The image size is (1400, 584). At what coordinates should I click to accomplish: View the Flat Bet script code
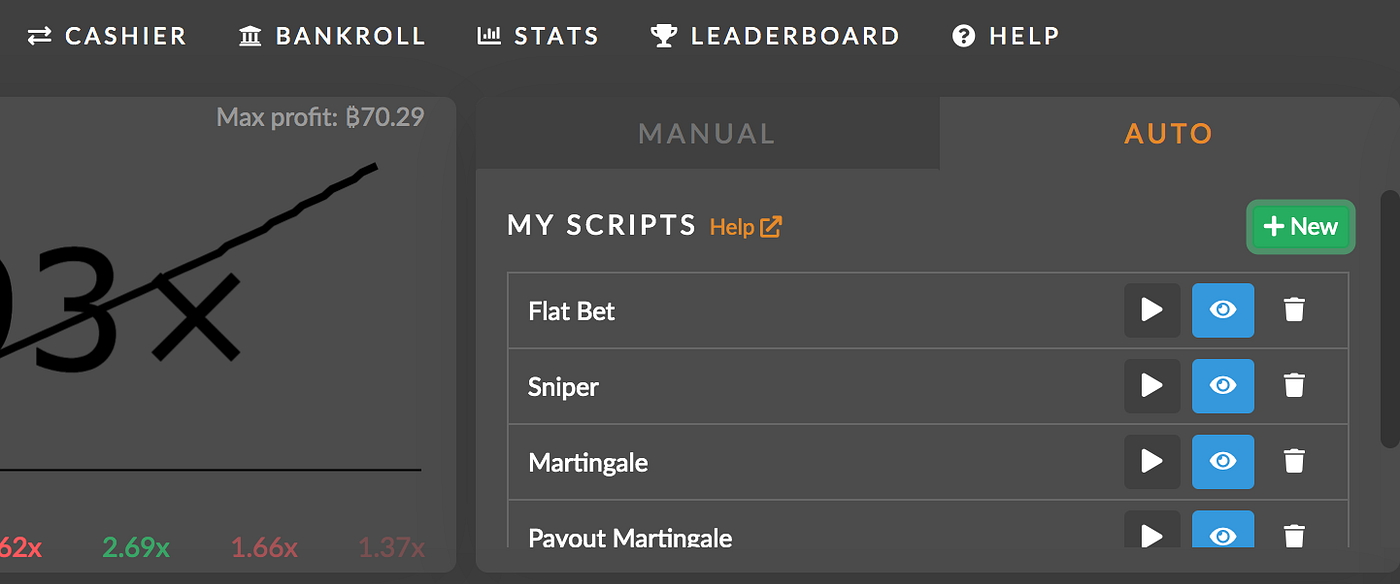pyautogui.click(x=1222, y=310)
